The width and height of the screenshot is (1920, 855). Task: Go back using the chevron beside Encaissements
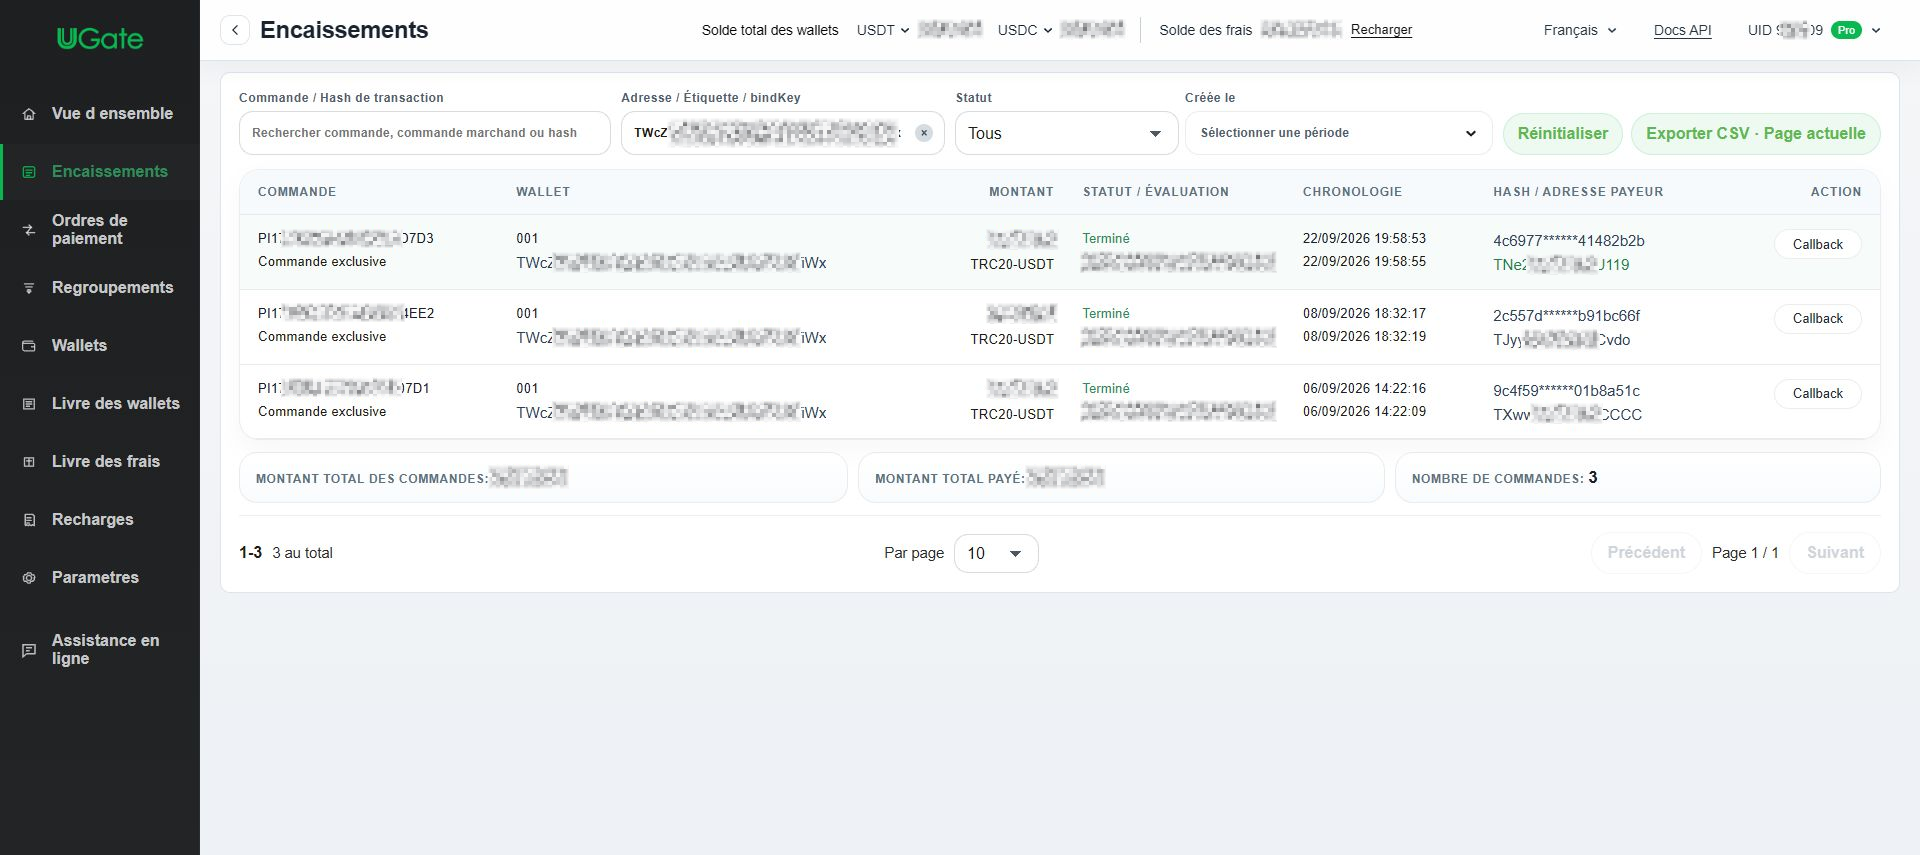pos(235,30)
